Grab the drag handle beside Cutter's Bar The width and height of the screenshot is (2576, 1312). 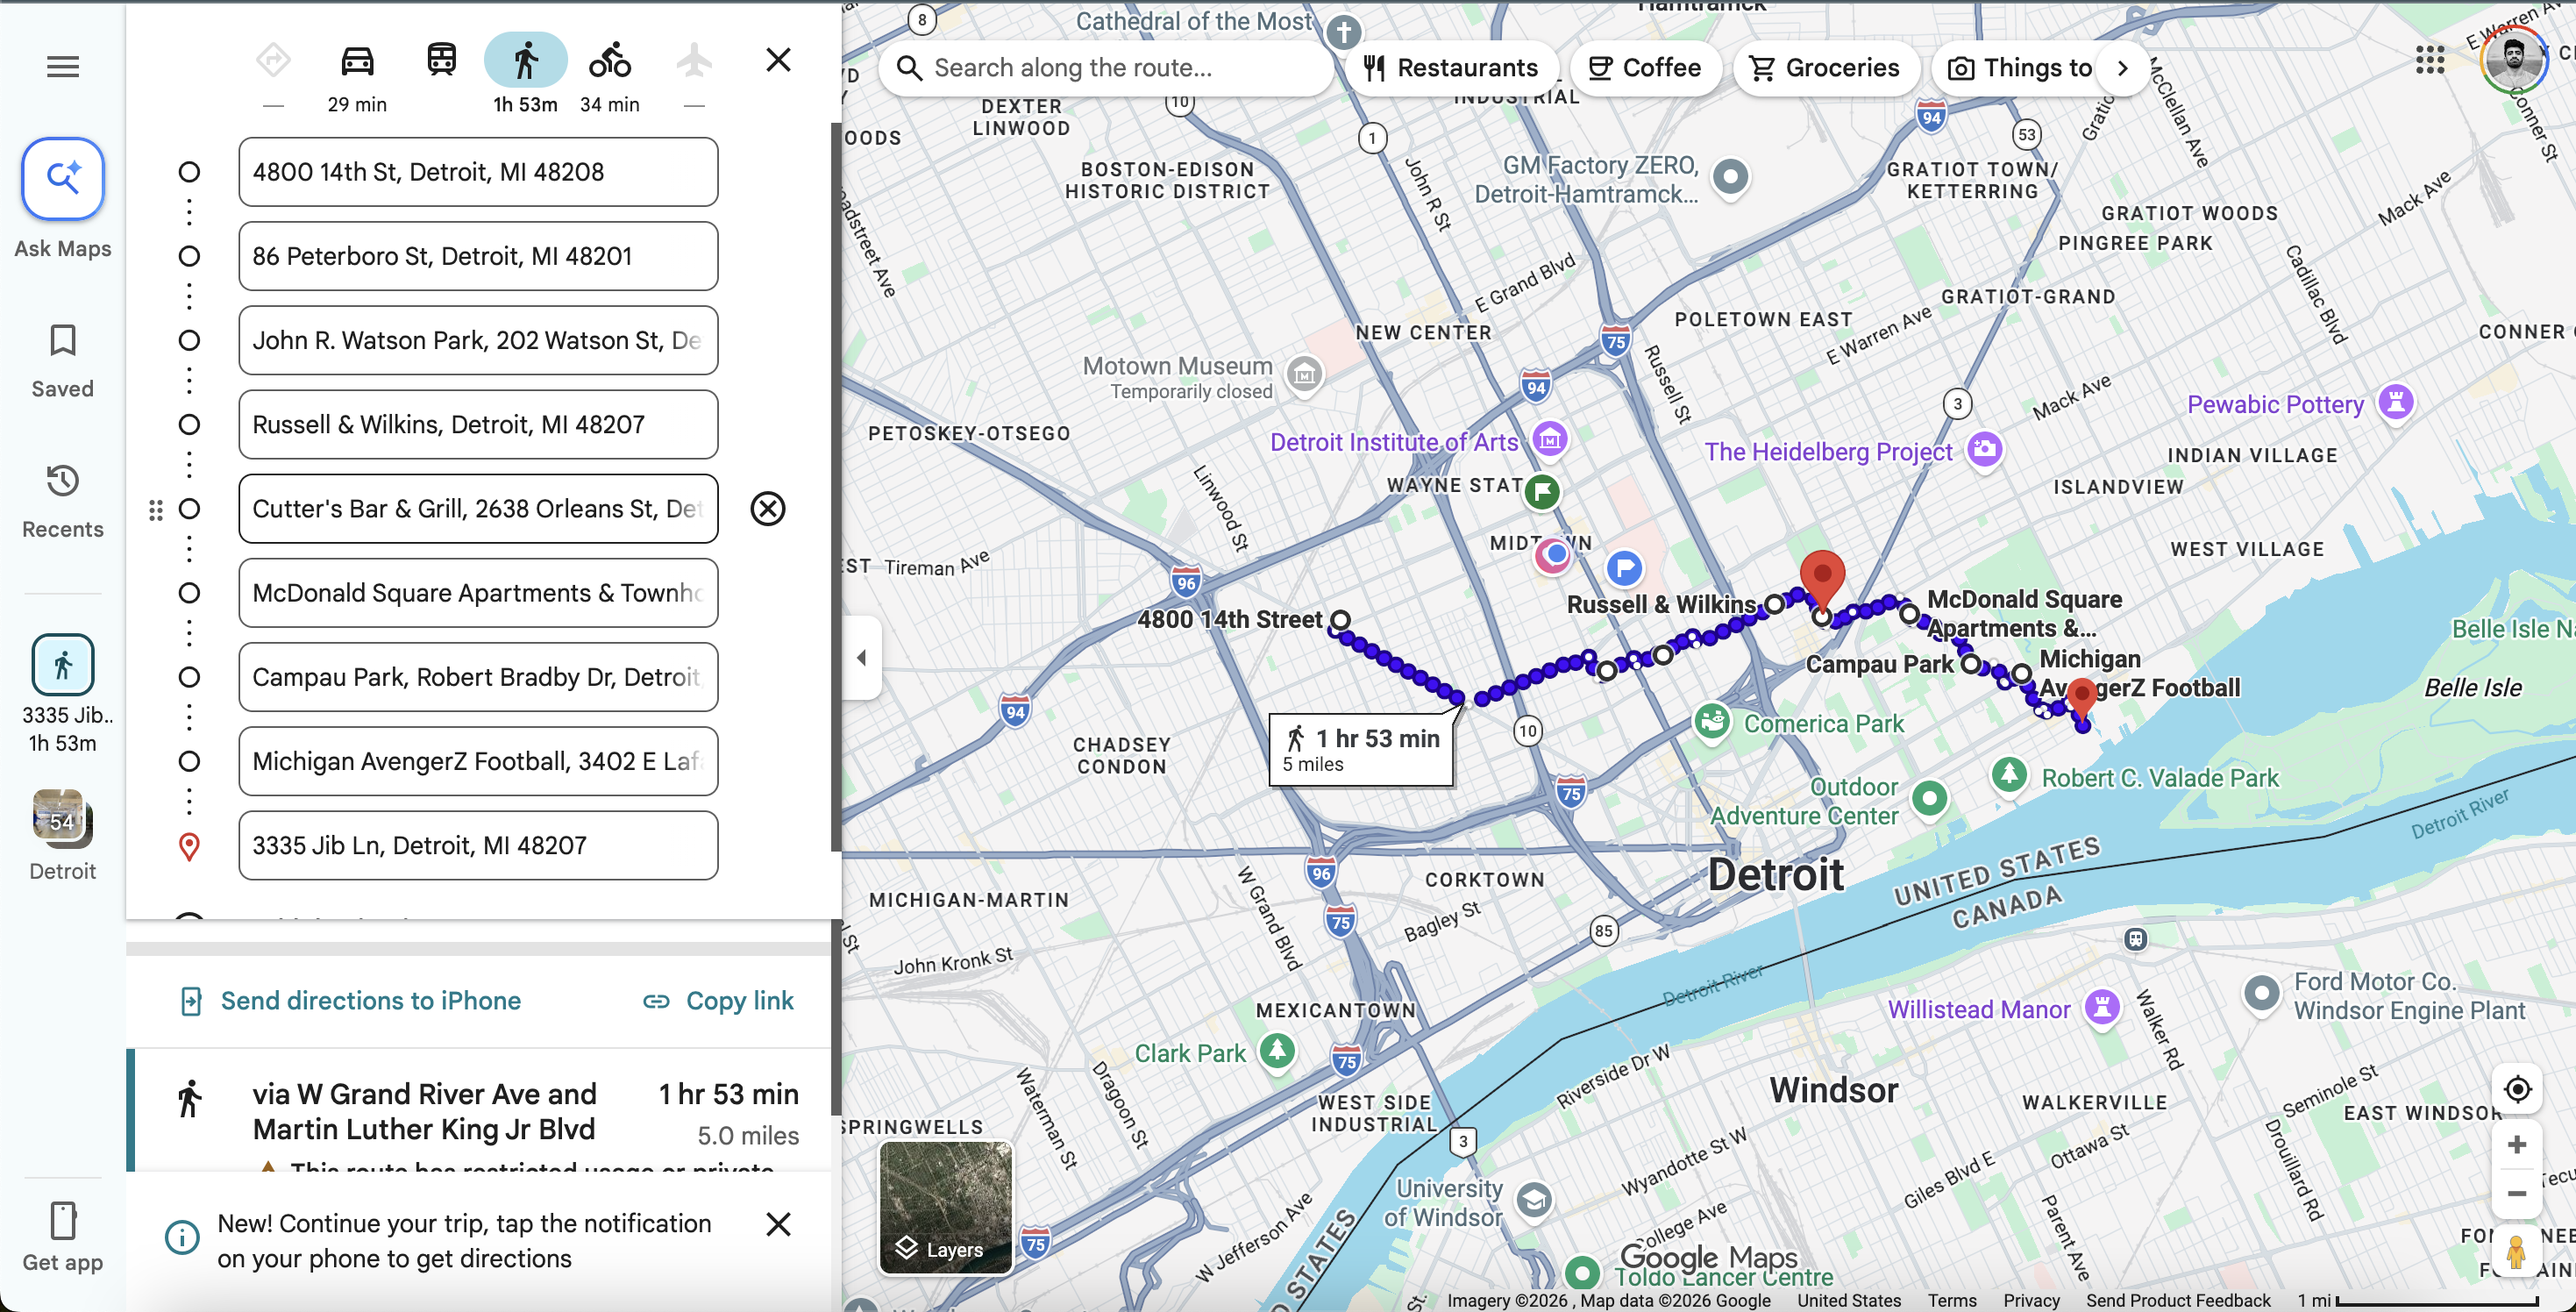pyautogui.click(x=156, y=510)
